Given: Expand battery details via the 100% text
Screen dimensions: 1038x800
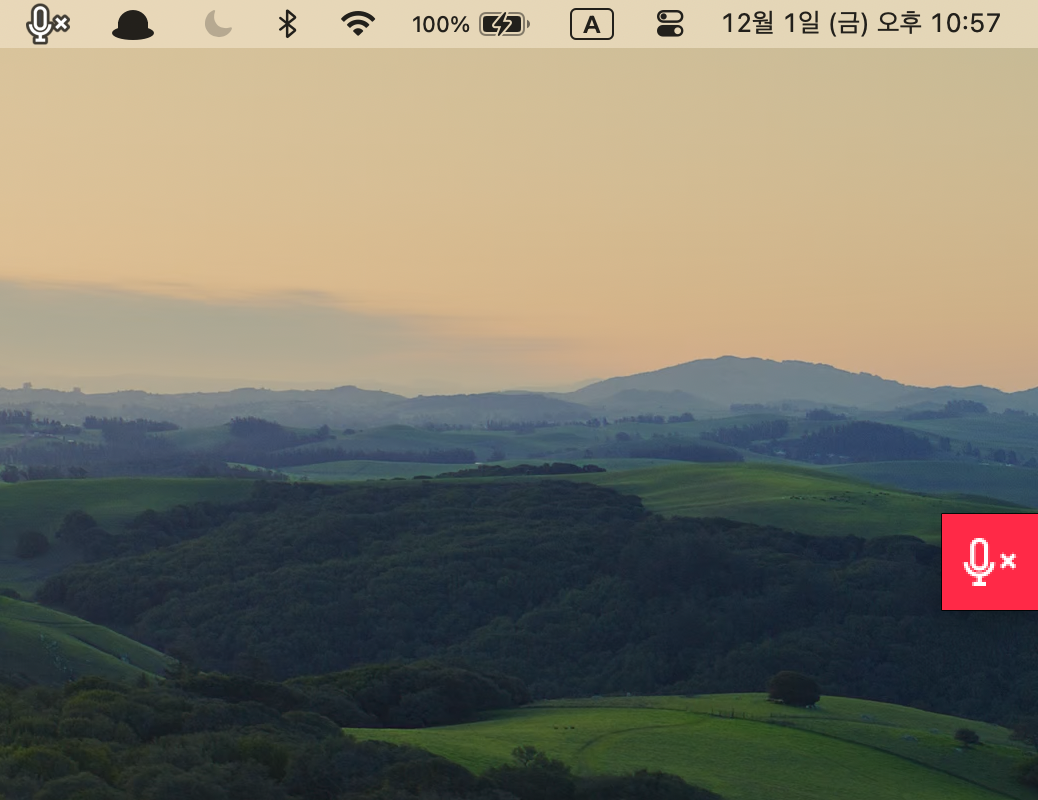Looking at the screenshot, I should pyautogui.click(x=440, y=24).
